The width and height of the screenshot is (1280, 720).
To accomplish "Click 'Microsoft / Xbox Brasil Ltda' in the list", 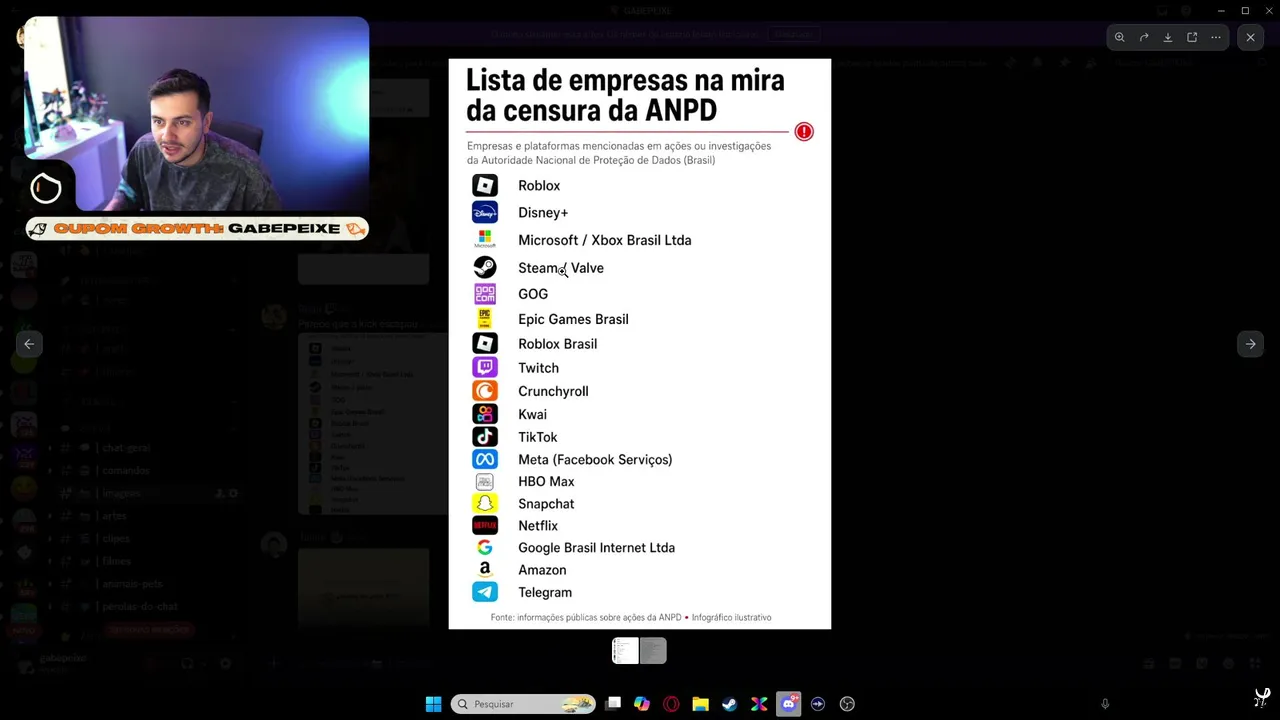I will tap(605, 240).
